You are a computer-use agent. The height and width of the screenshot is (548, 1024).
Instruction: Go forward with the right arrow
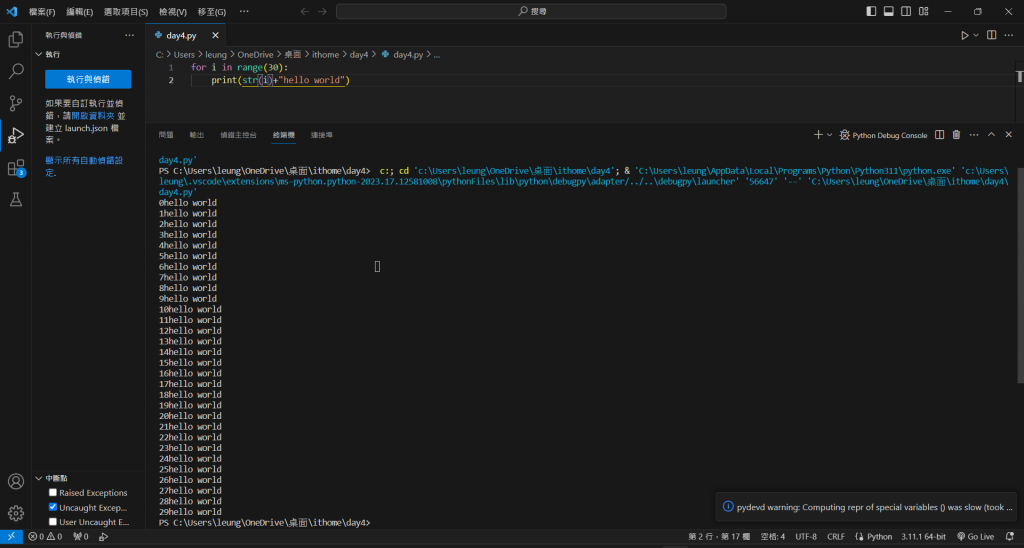323,12
